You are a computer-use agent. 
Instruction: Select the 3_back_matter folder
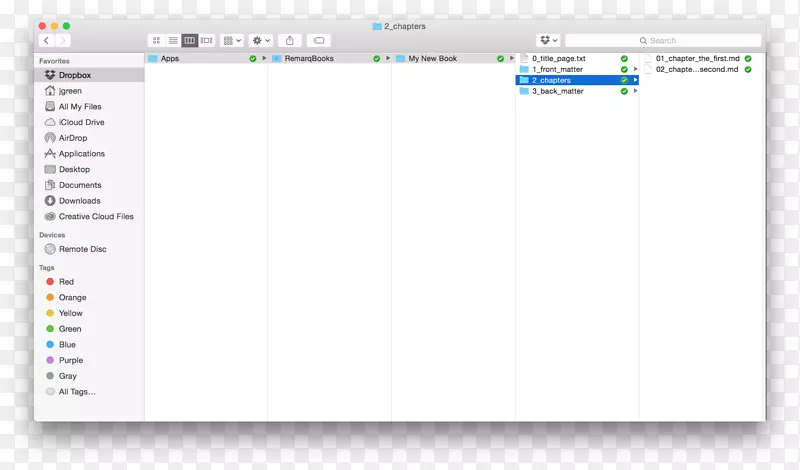click(x=557, y=91)
